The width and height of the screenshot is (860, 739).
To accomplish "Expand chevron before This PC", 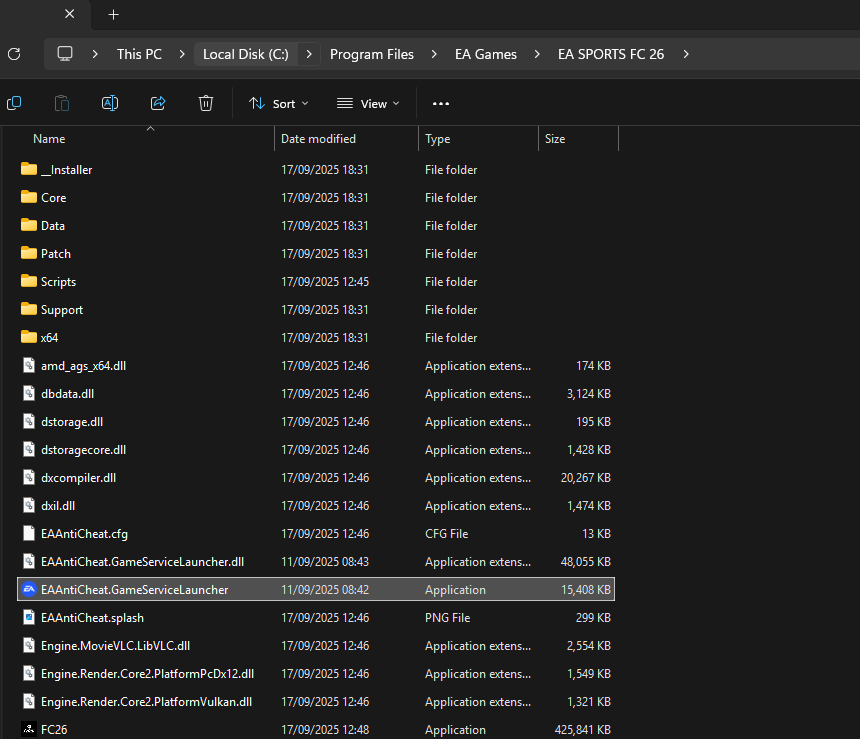I will (x=95, y=54).
